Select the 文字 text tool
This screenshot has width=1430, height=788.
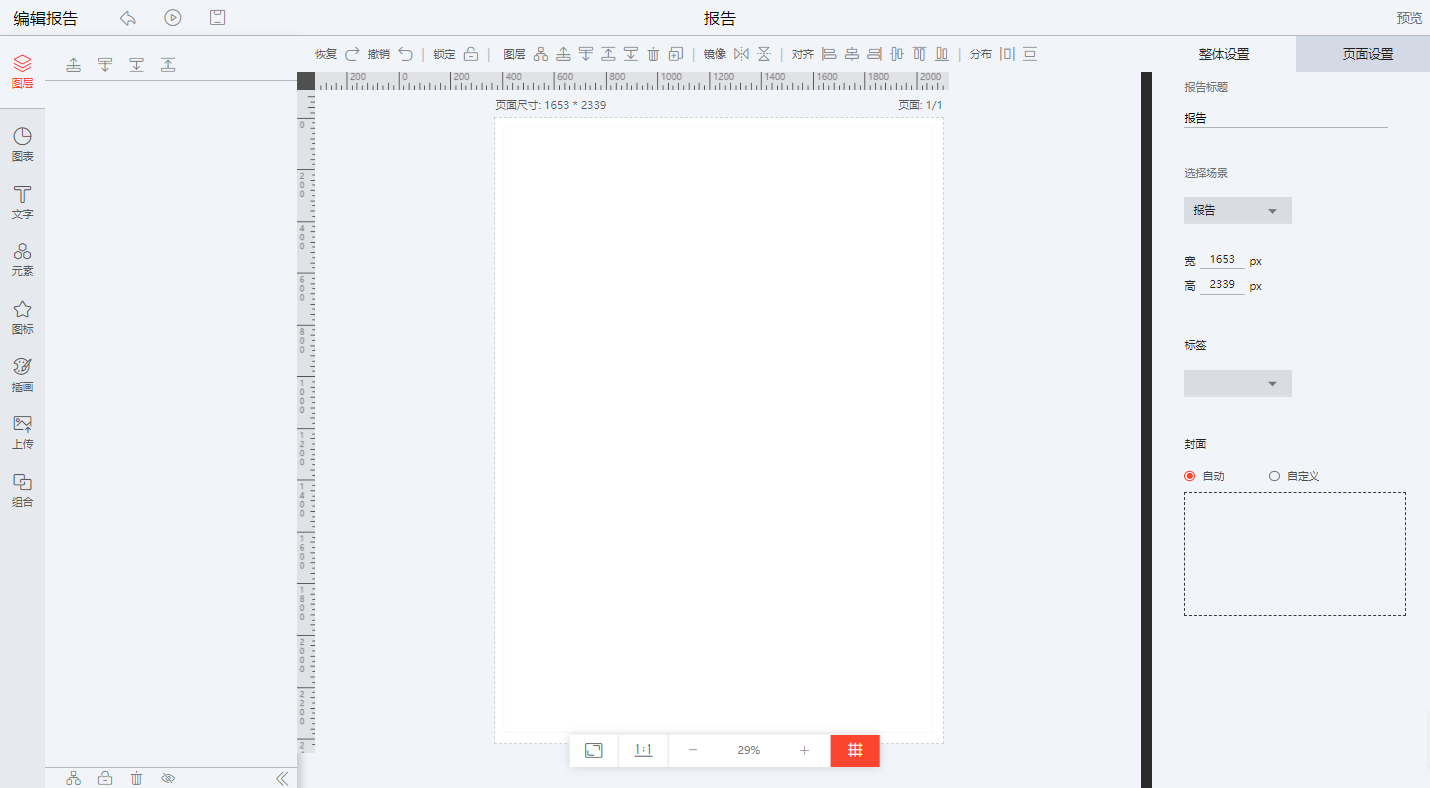point(22,201)
